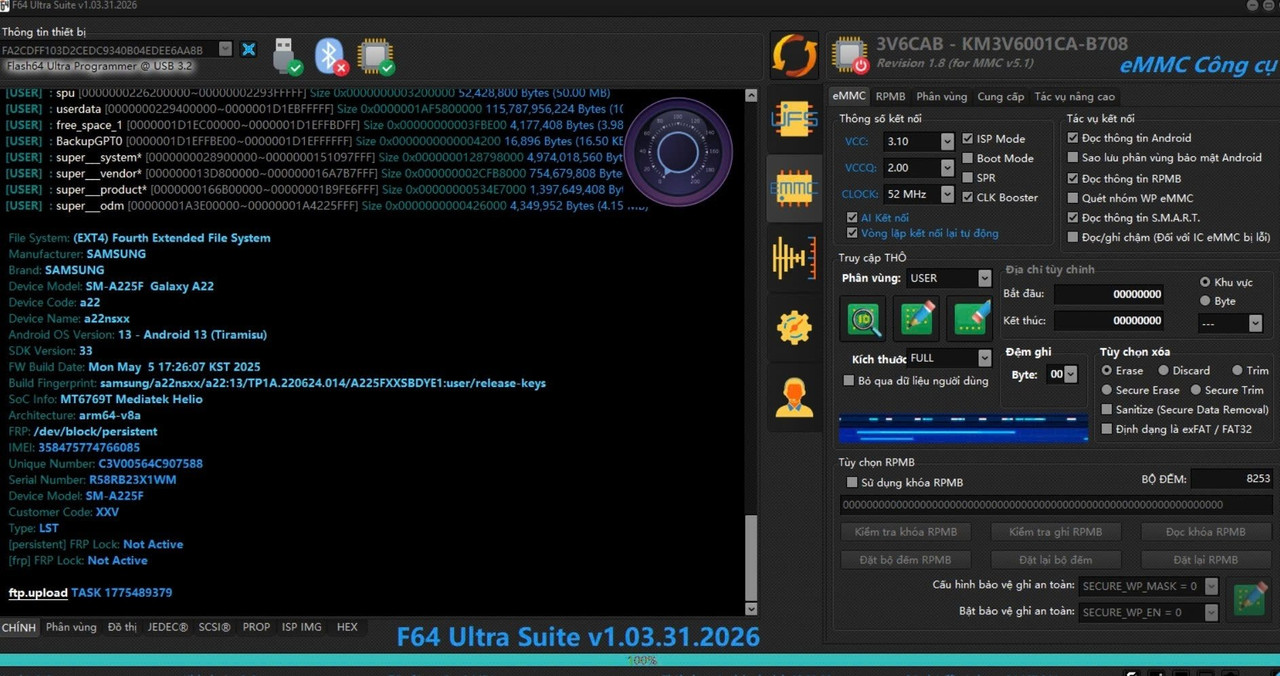This screenshot has width=1280, height=676.
Task: Open the UFS tools sidebar icon
Action: pyautogui.click(x=794, y=119)
